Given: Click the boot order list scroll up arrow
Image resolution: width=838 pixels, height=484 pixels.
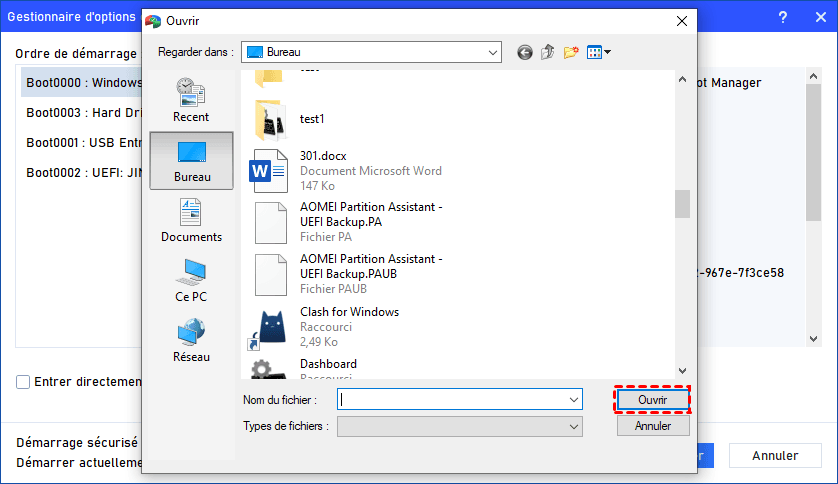Looking at the screenshot, I should click(x=813, y=76).
